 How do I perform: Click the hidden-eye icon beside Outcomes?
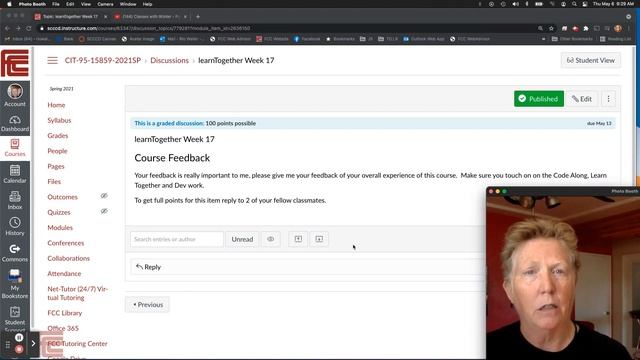tap(104, 196)
